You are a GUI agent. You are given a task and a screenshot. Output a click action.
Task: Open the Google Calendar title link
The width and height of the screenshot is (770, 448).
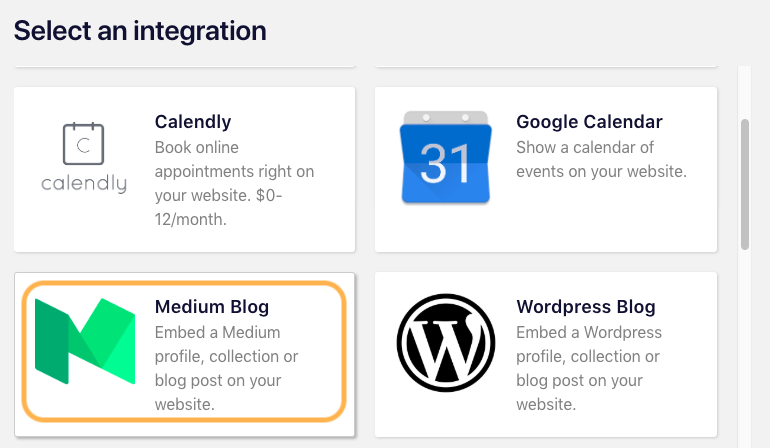click(x=589, y=122)
